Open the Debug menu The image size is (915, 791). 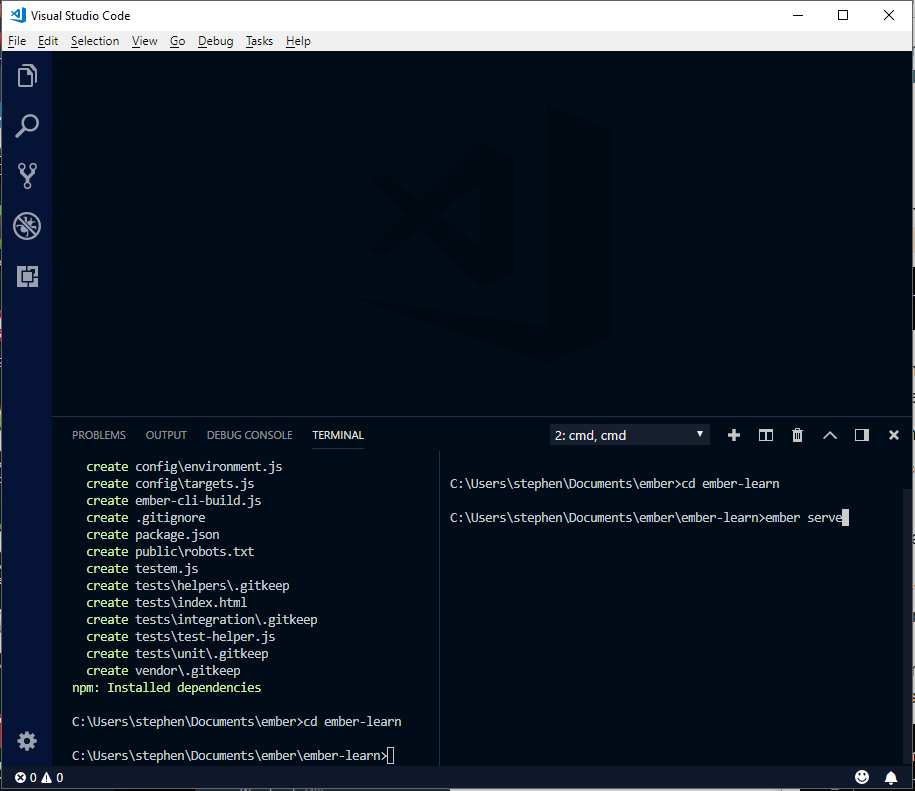point(215,41)
